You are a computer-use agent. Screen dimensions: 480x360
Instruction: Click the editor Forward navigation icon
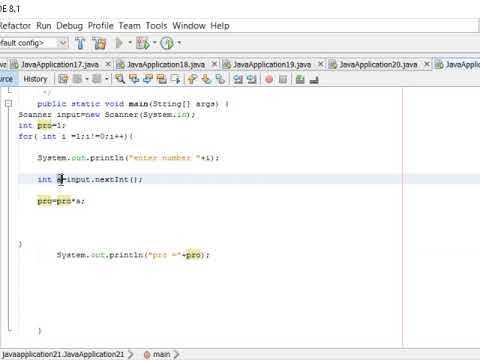tap(97, 79)
